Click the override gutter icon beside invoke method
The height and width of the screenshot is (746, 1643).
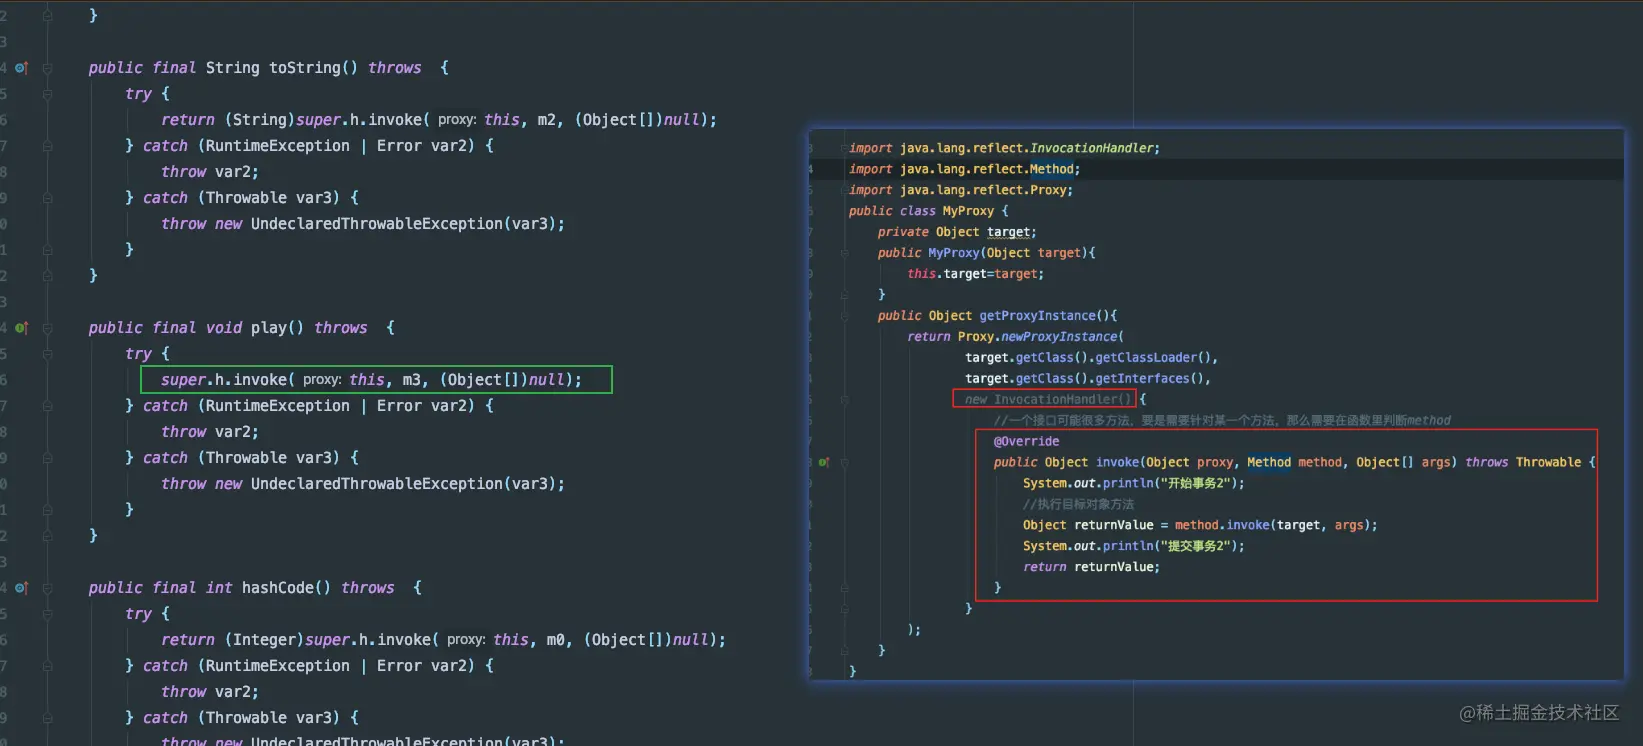824,462
